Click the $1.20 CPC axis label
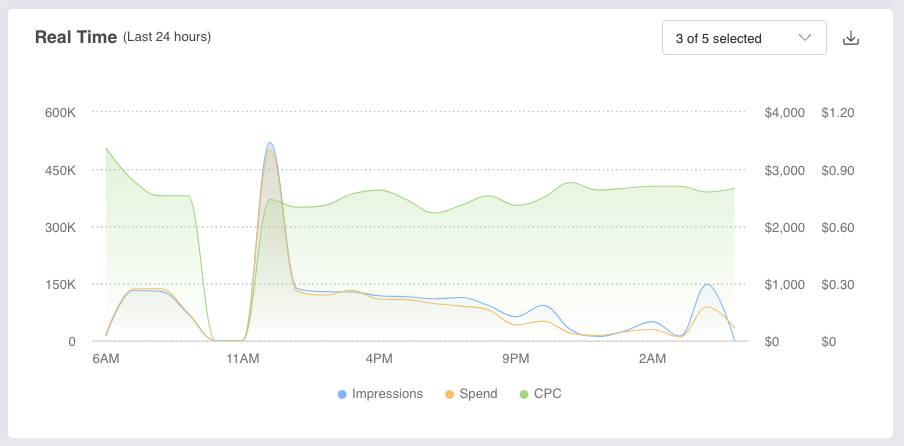The image size is (904, 446). click(x=837, y=113)
